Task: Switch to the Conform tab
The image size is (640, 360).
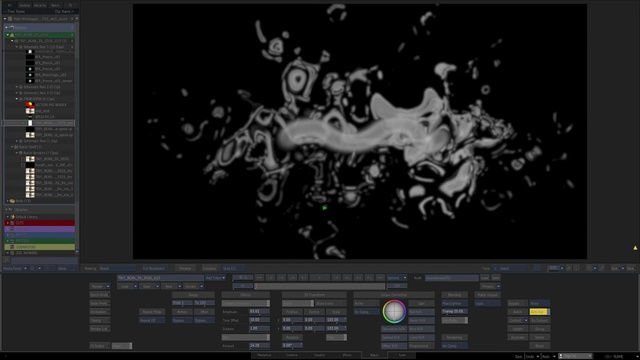Action: [x=292, y=355]
